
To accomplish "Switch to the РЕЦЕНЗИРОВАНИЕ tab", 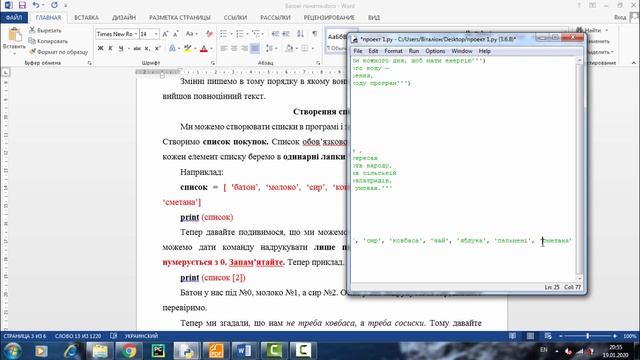I will point(329,18).
